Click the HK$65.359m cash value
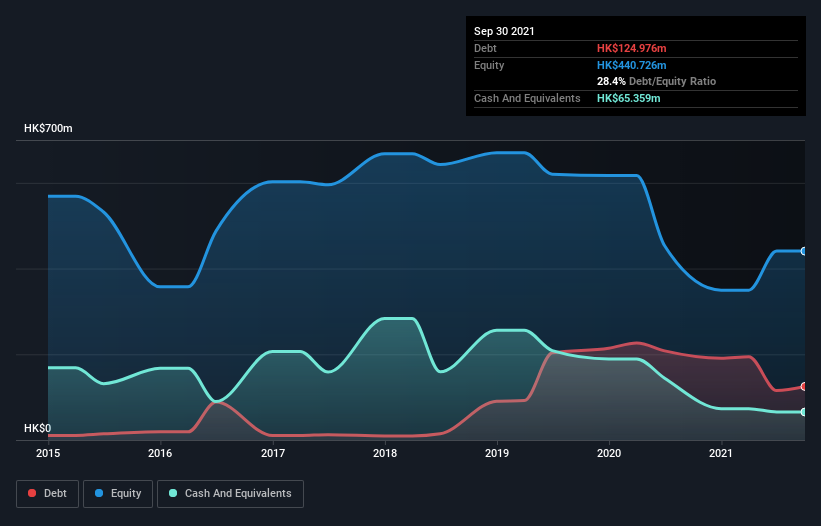This screenshot has height=526, width=821. (628, 98)
